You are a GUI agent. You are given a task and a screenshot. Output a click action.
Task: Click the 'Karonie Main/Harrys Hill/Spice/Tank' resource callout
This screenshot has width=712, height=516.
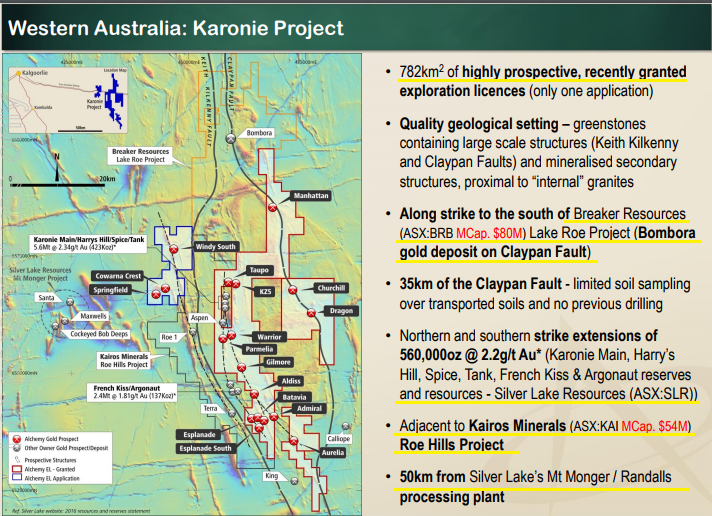point(89,243)
